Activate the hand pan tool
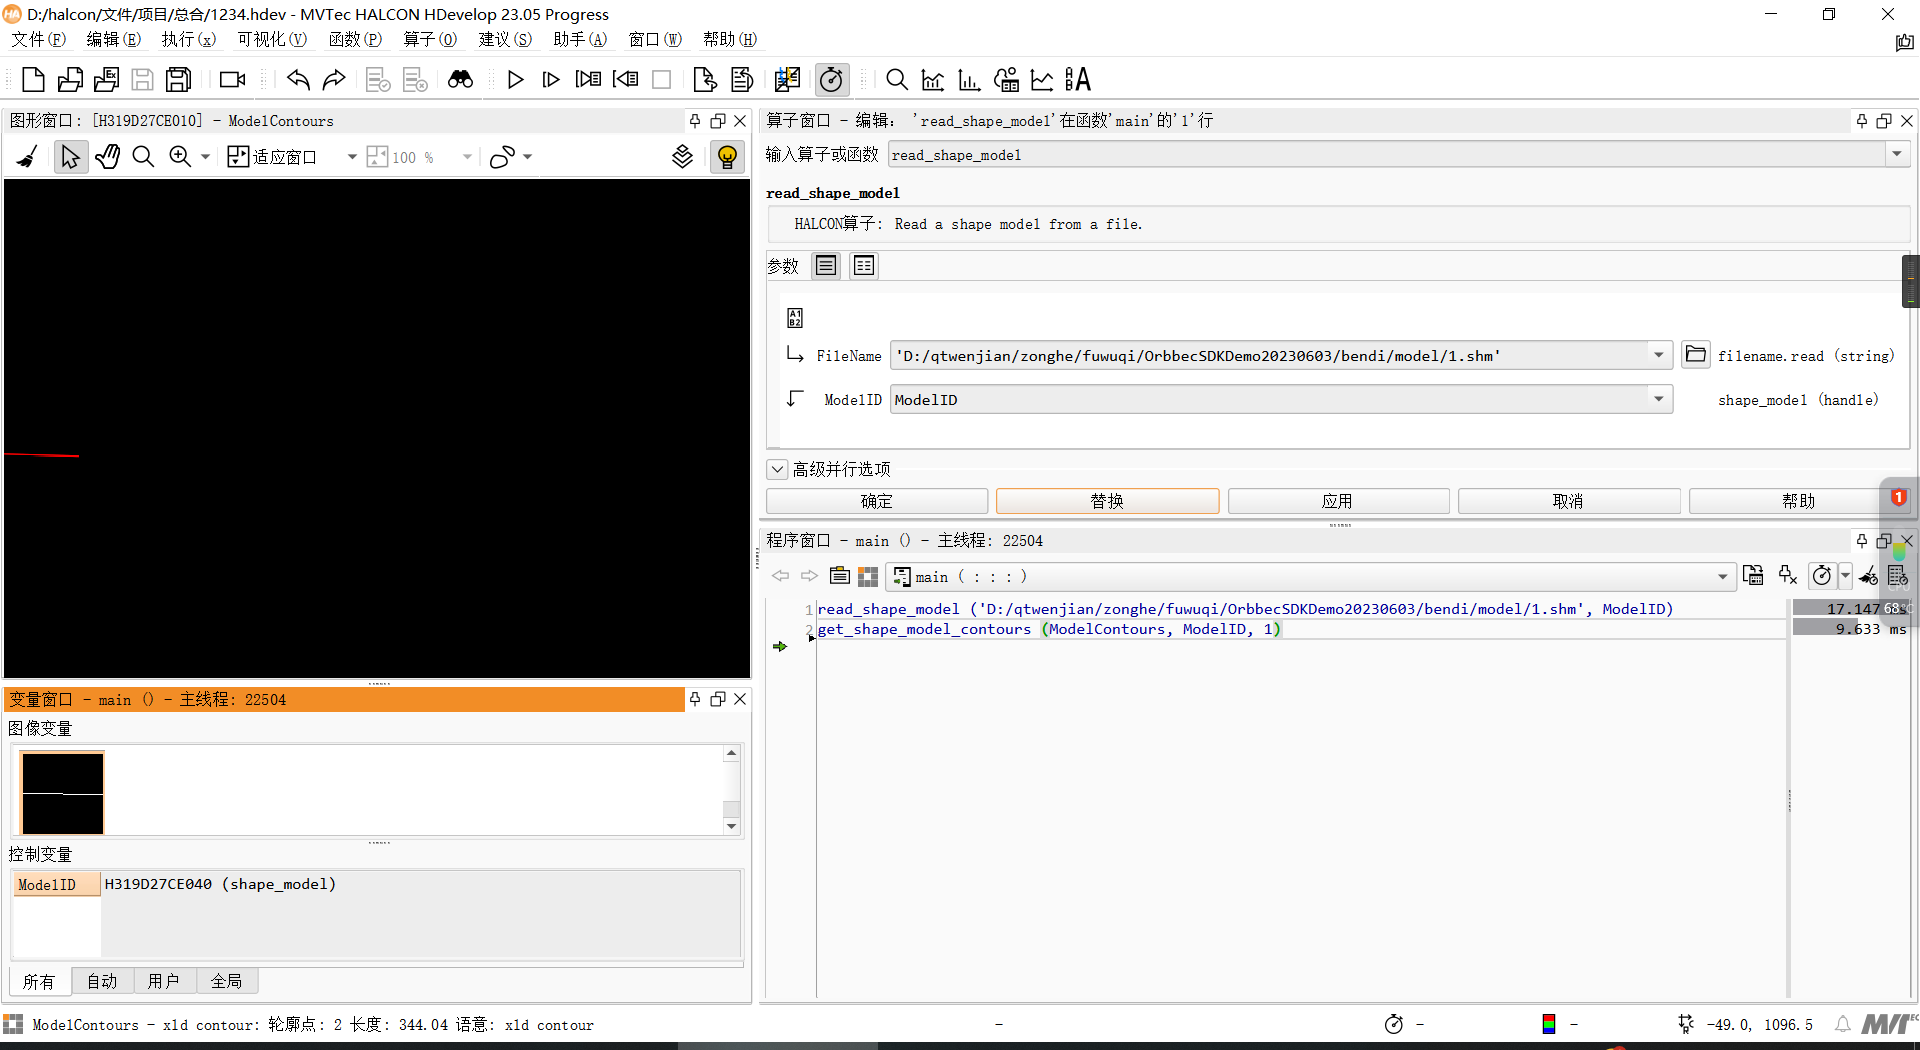 point(107,157)
